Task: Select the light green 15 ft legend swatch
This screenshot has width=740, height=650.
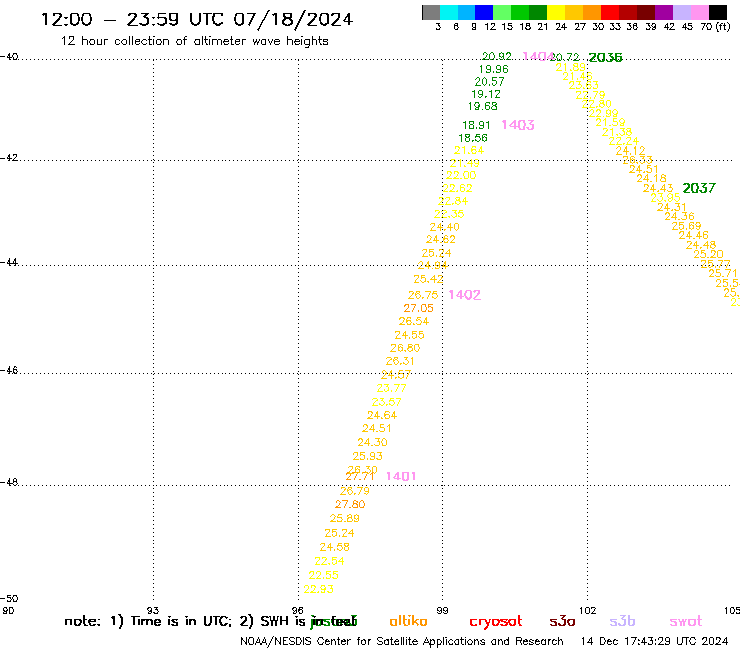Action: pos(502,12)
